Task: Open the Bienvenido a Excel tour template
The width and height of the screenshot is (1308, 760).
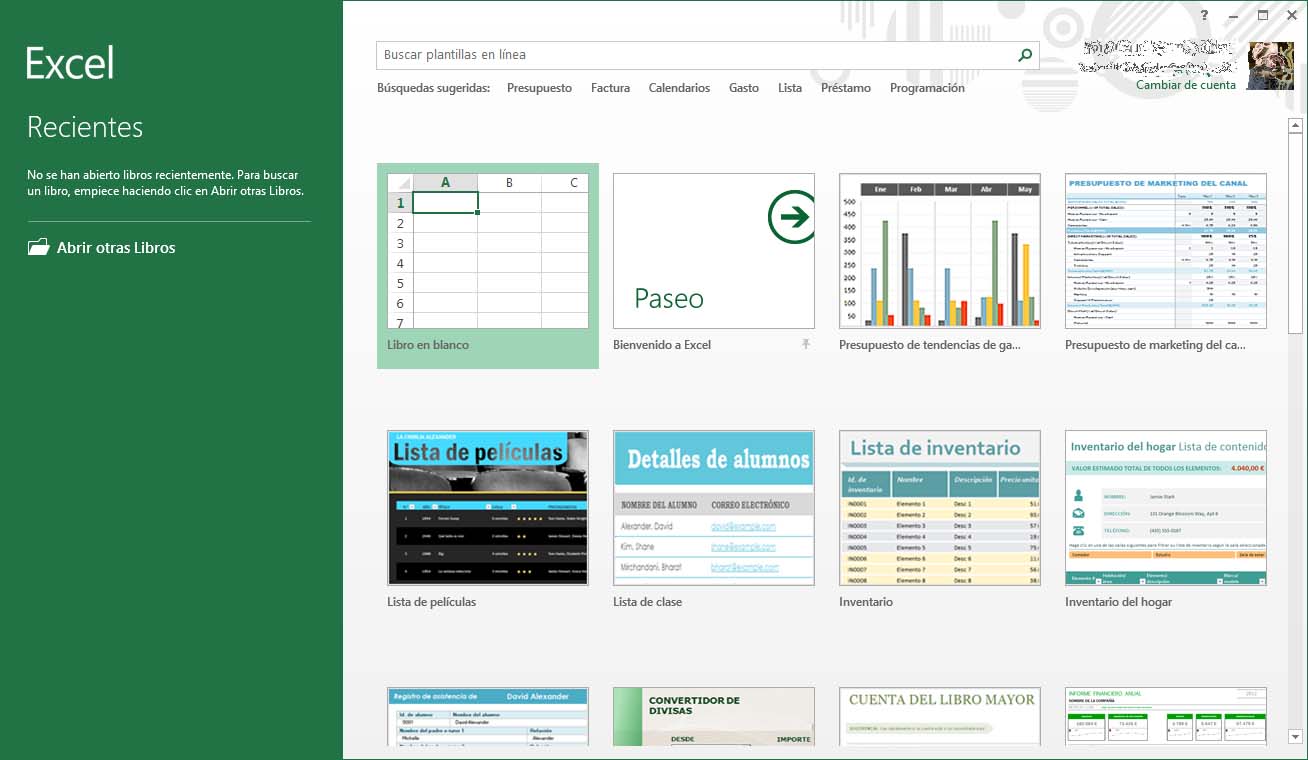Action: pos(714,251)
